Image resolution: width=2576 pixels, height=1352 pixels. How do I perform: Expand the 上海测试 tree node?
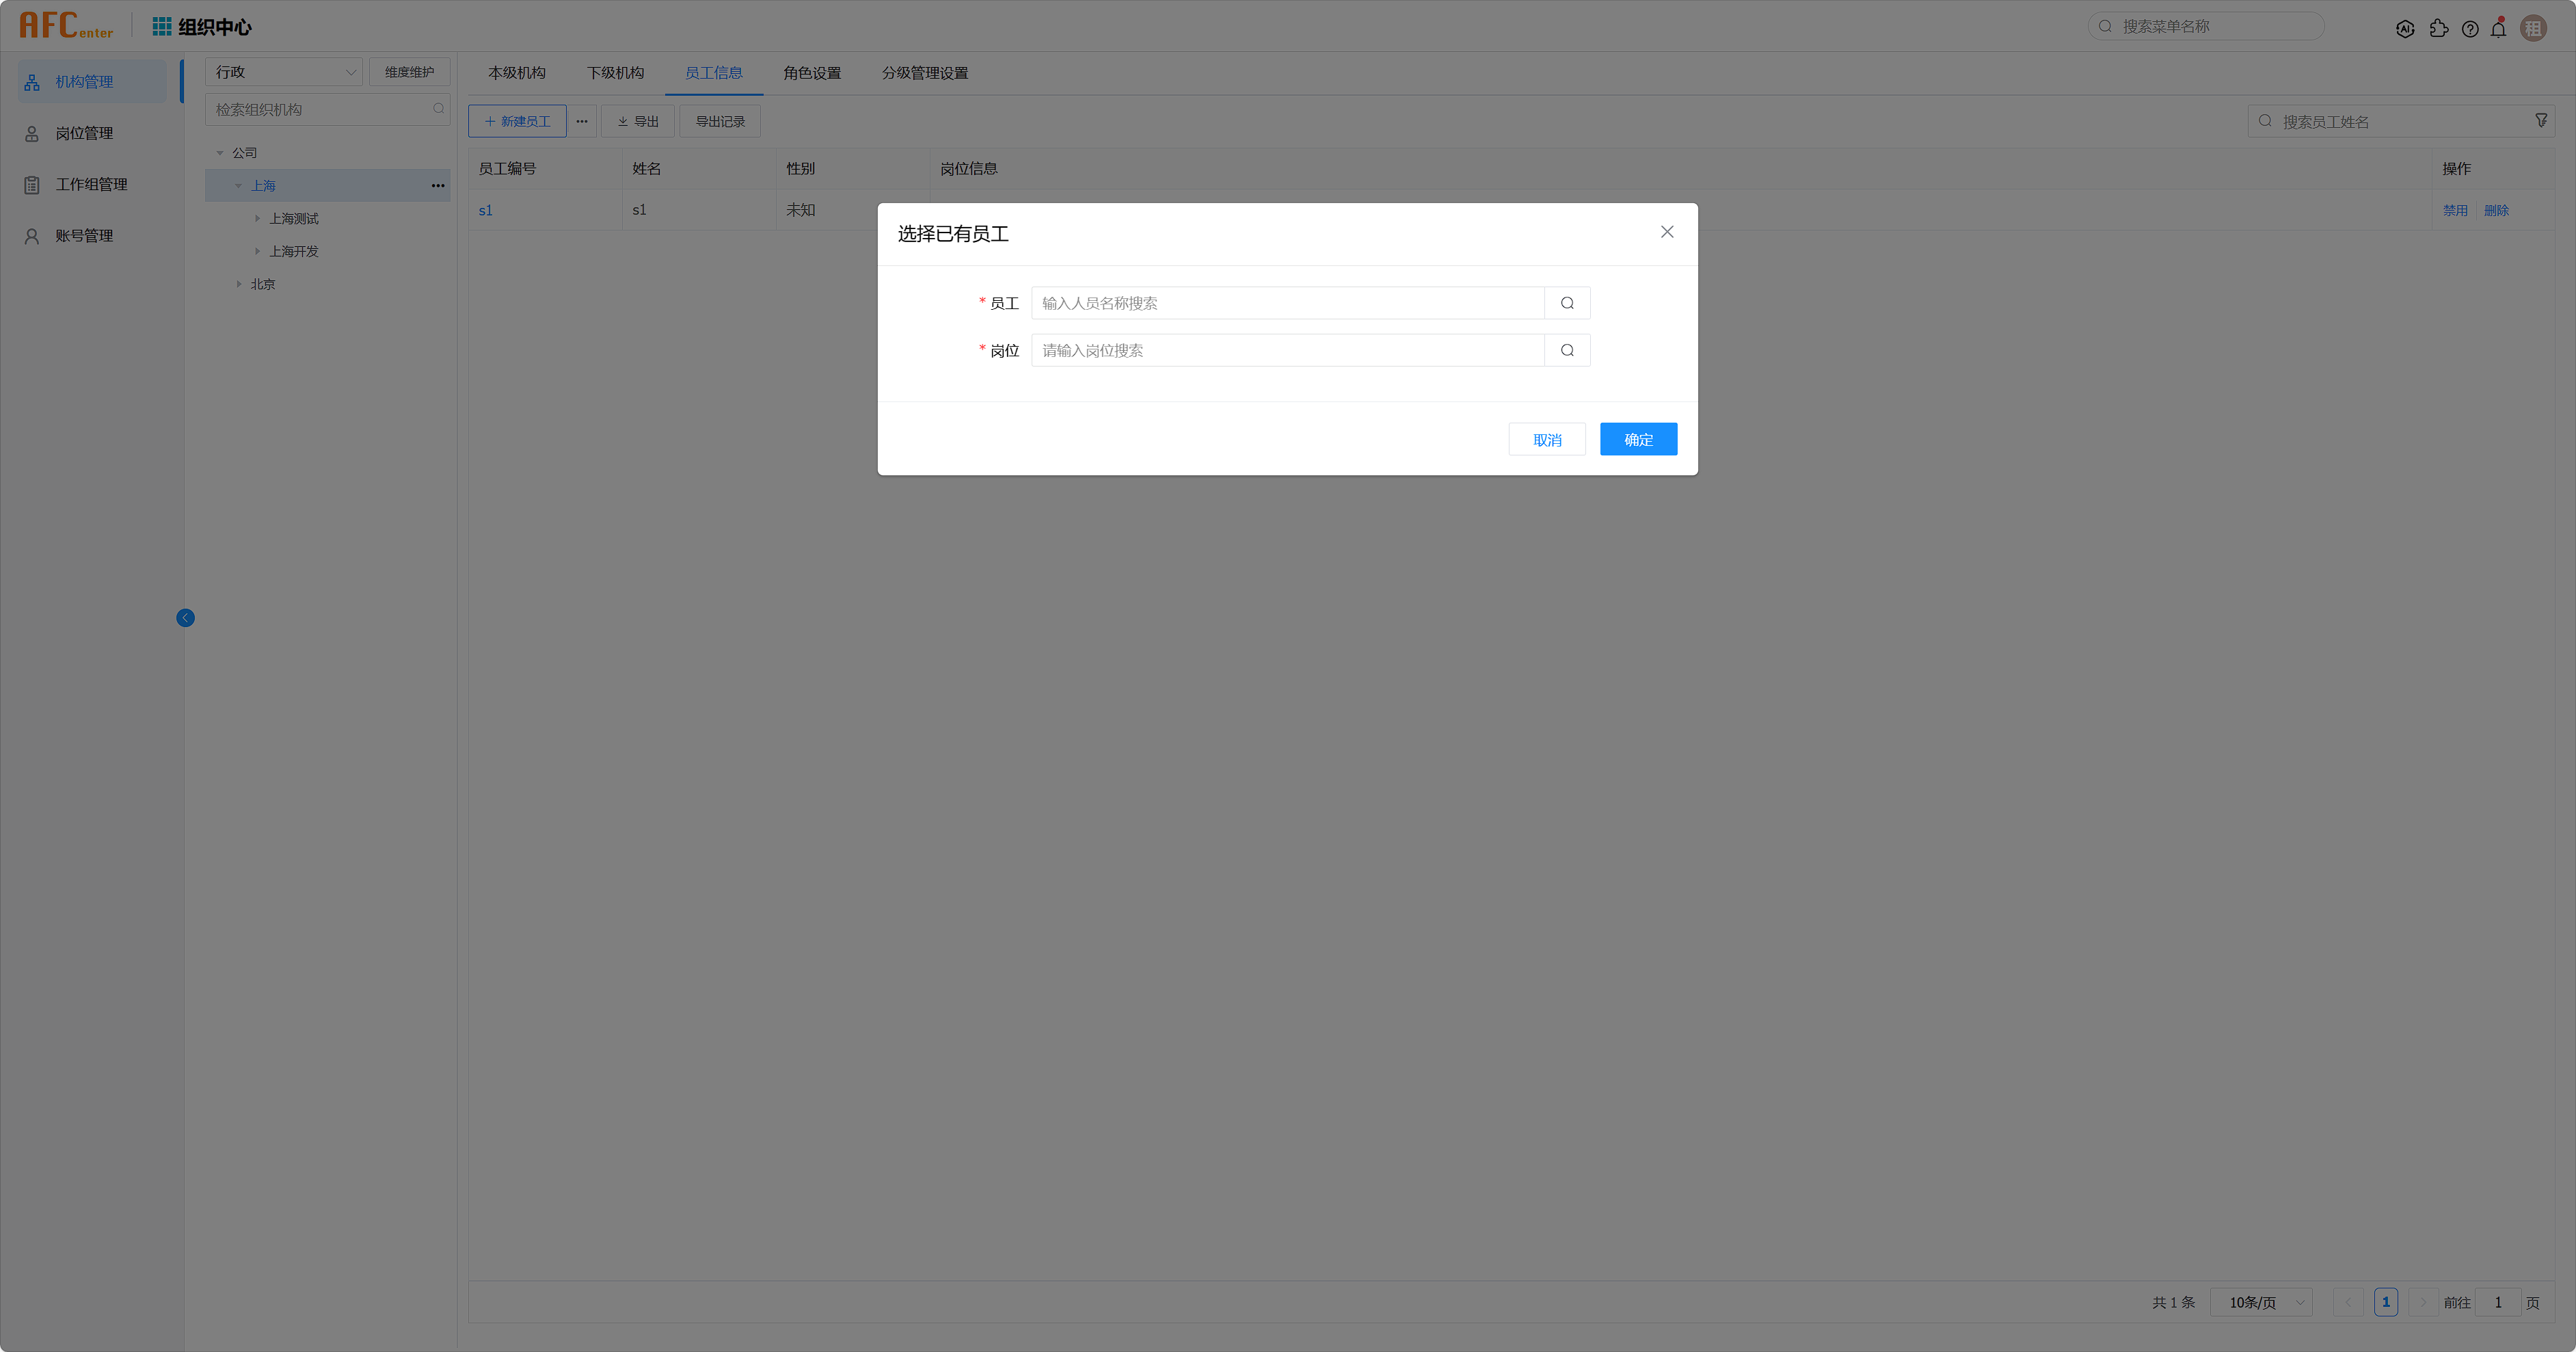[257, 218]
